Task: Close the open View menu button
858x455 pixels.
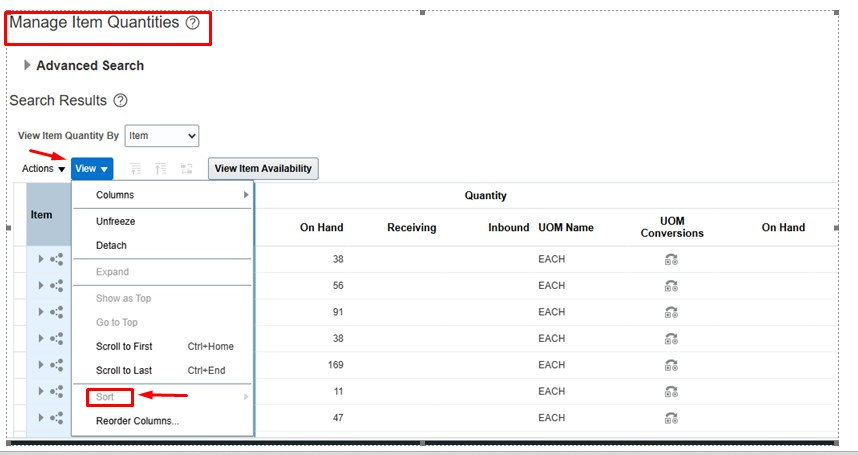Action: coord(92,168)
